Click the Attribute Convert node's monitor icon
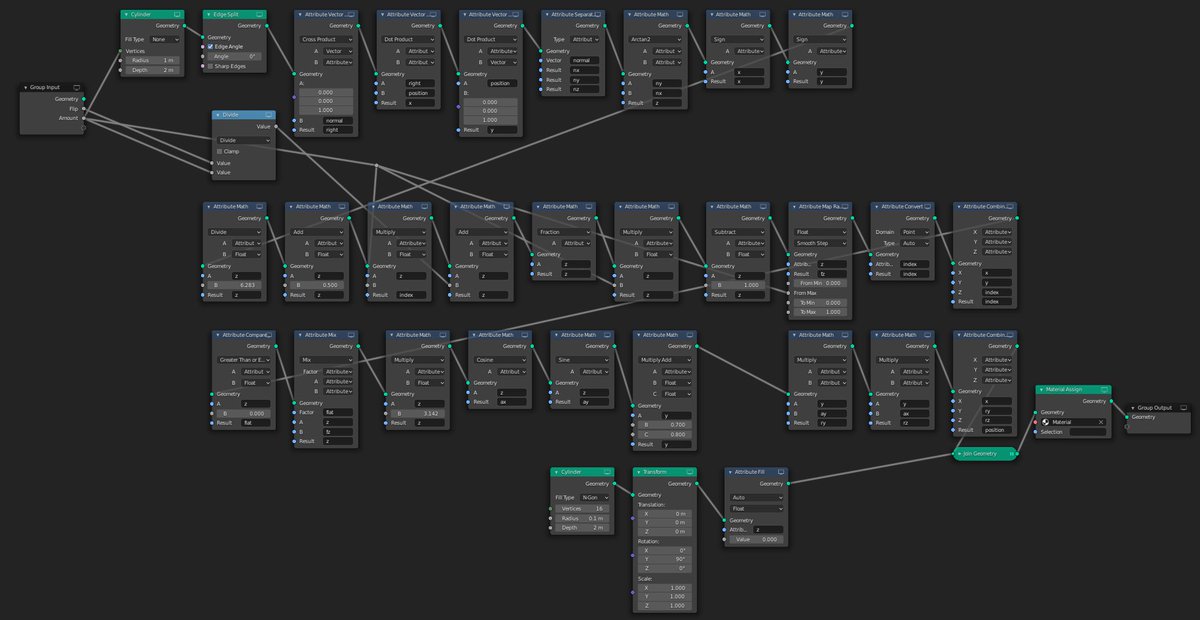This screenshot has height=620, width=1200. click(x=927, y=206)
